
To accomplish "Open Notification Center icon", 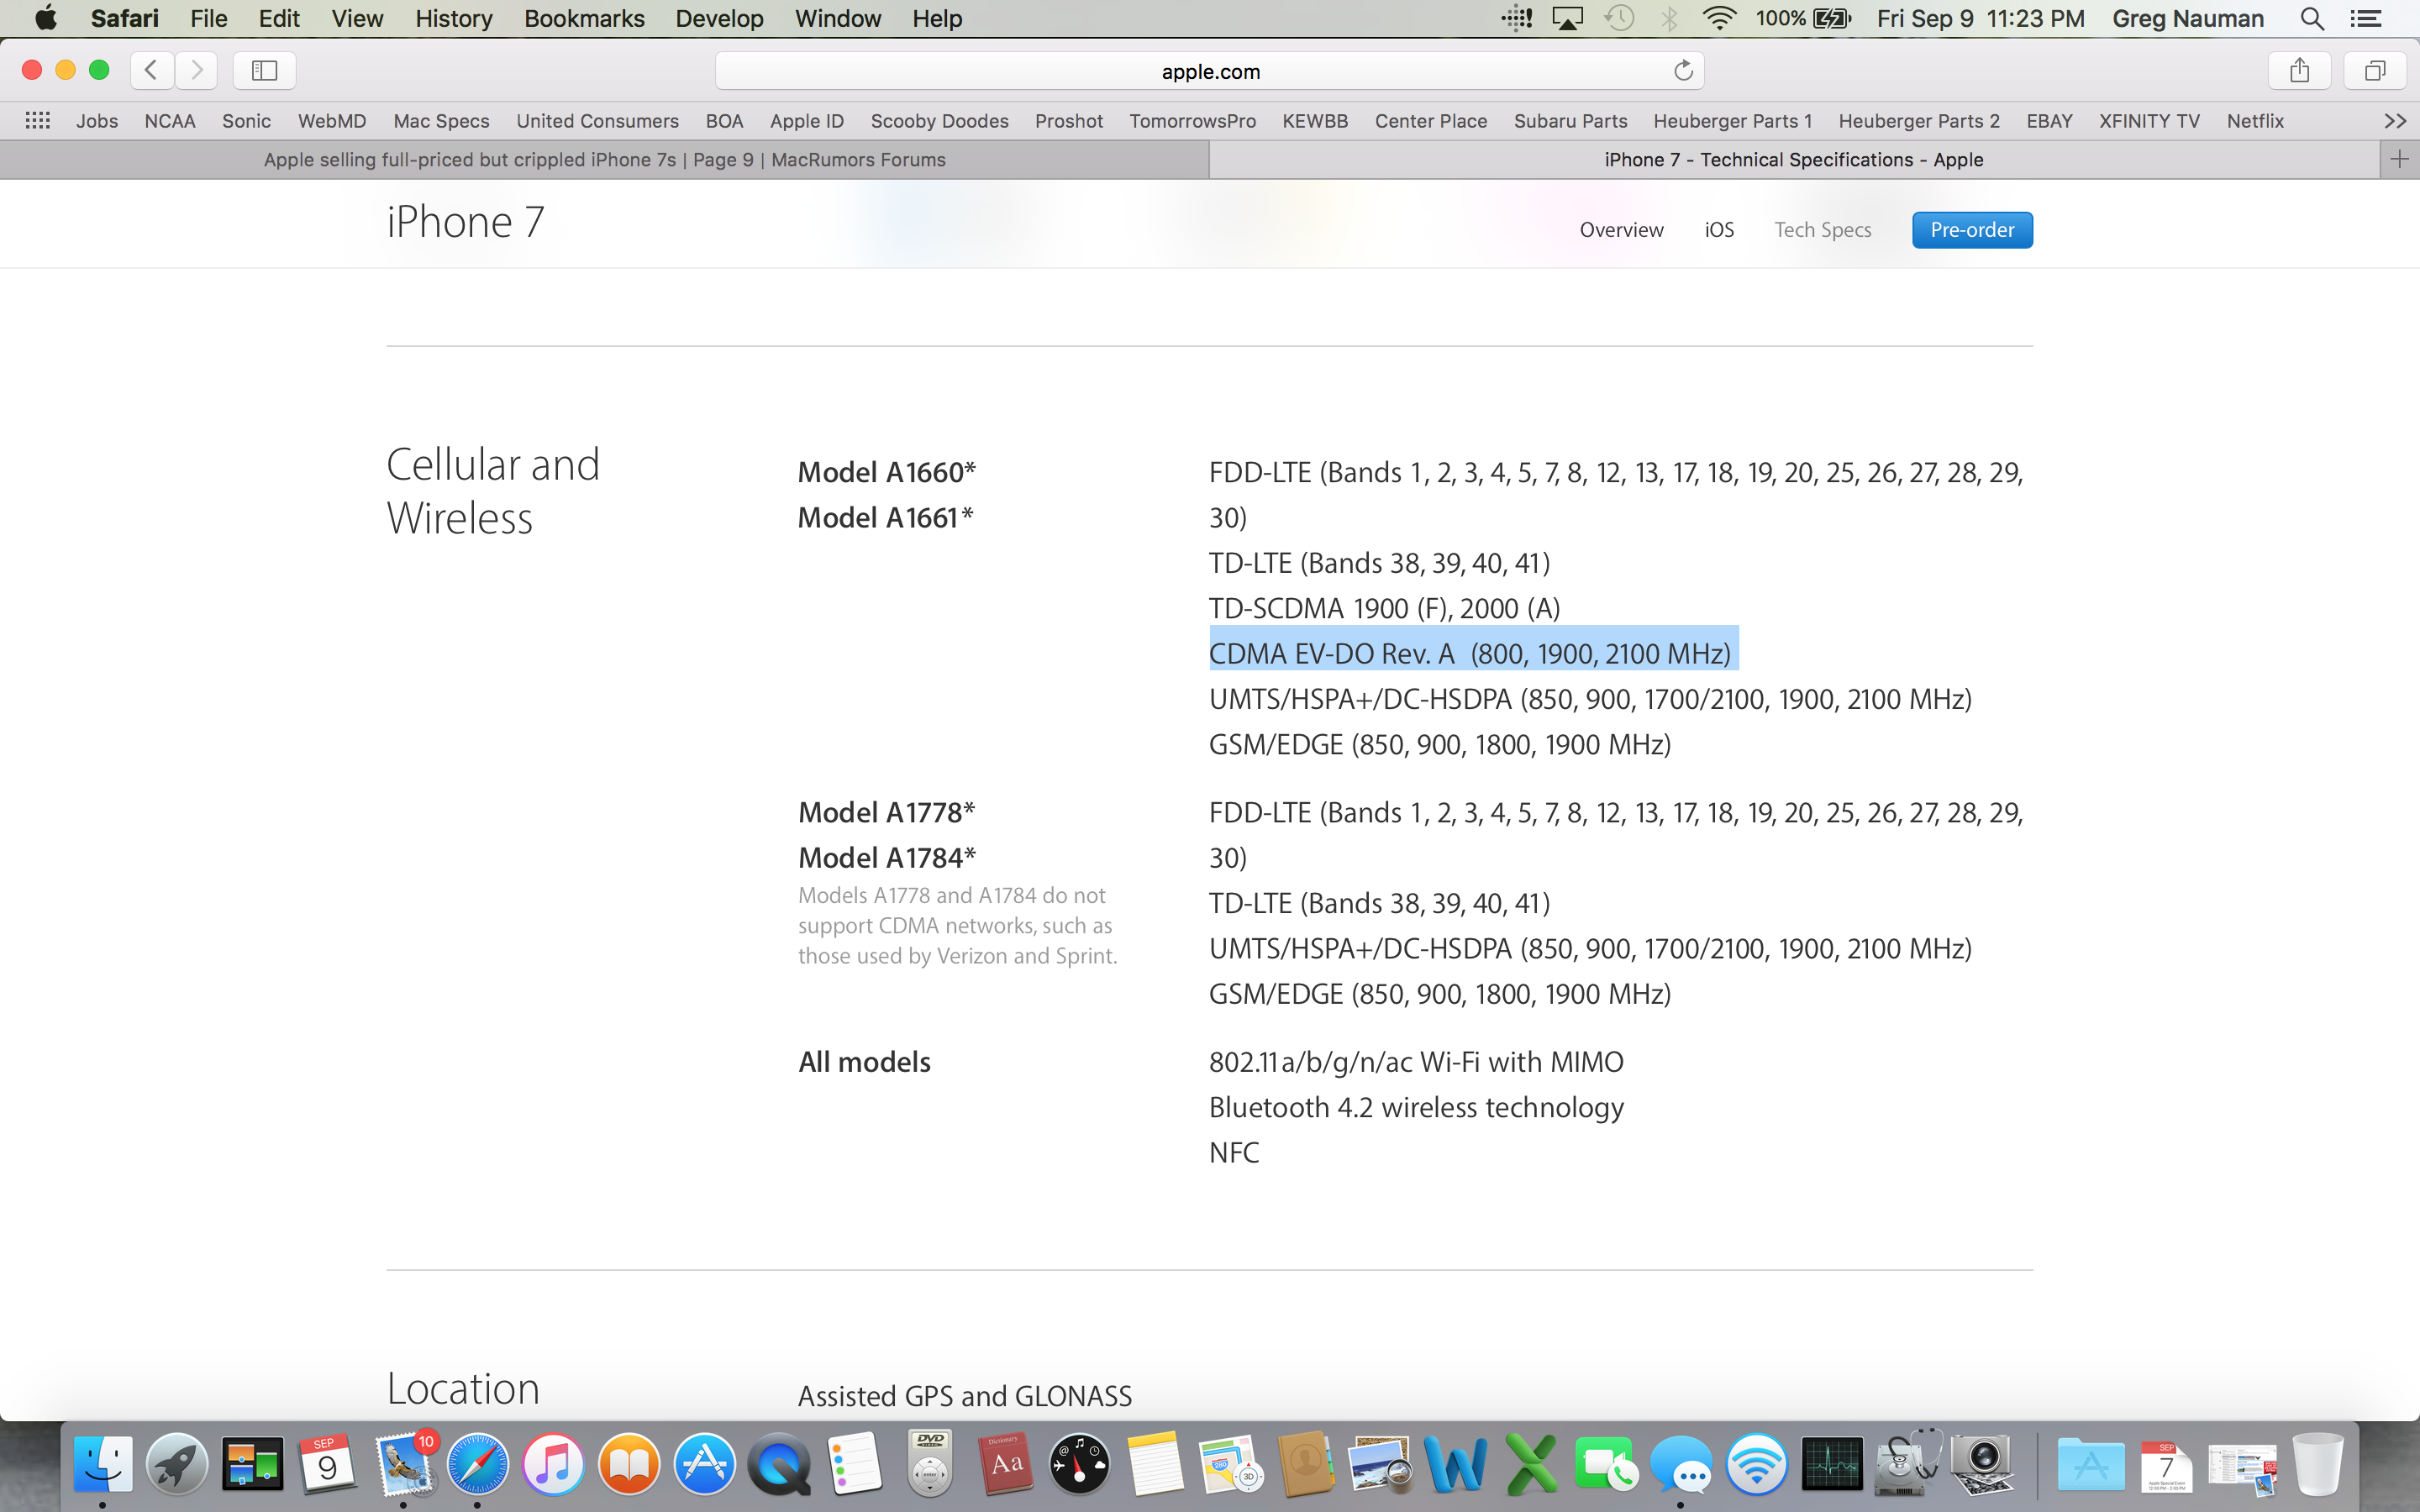I will pyautogui.click(x=2365, y=18).
